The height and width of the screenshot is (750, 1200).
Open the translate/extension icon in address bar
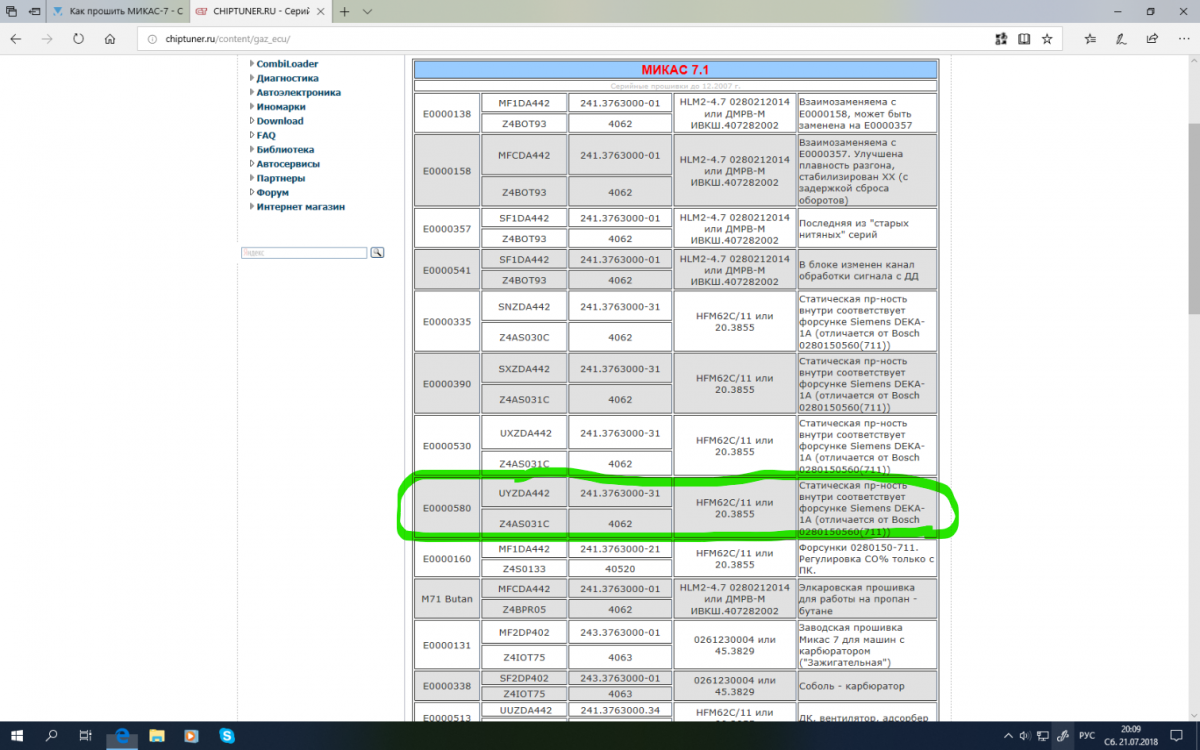click(x=1001, y=39)
